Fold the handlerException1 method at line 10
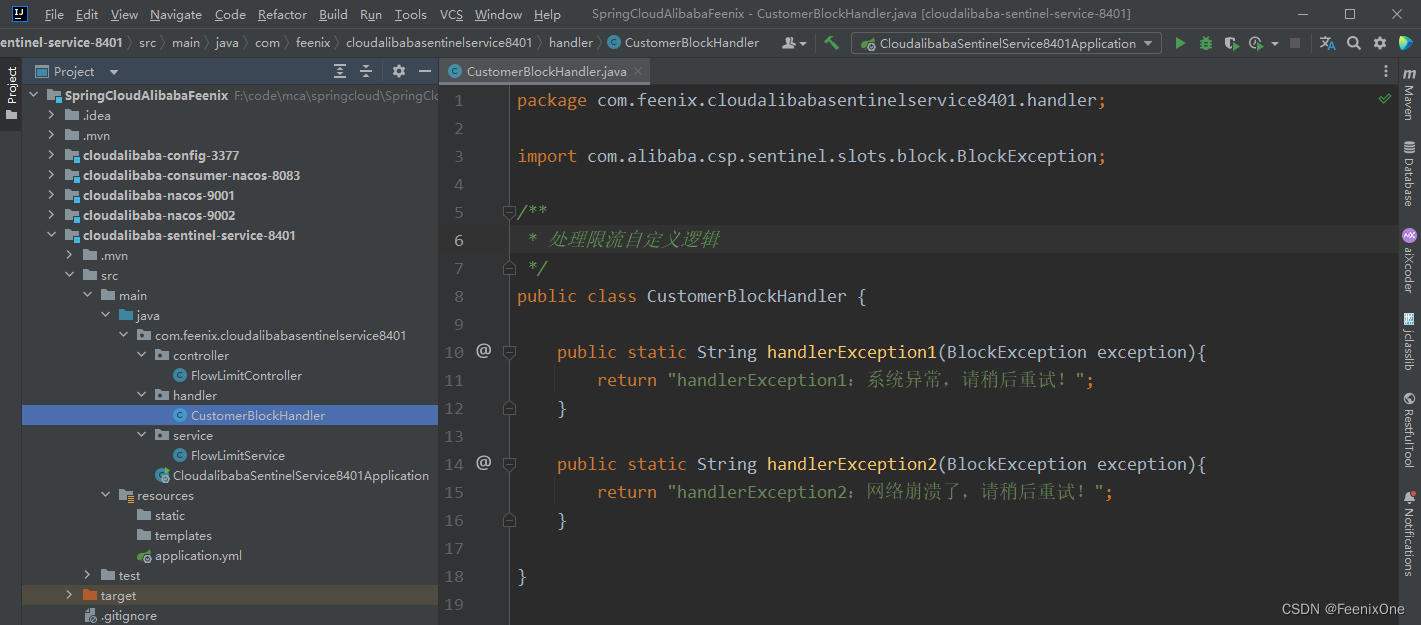This screenshot has width=1421, height=625. pos(509,351)
